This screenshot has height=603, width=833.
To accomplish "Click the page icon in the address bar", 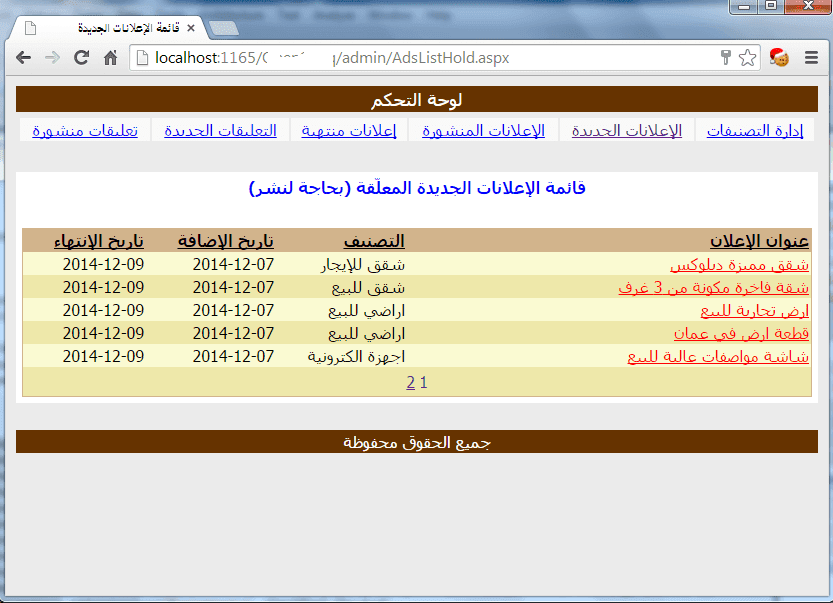I will pyautogui.click(x=142, y=57).
